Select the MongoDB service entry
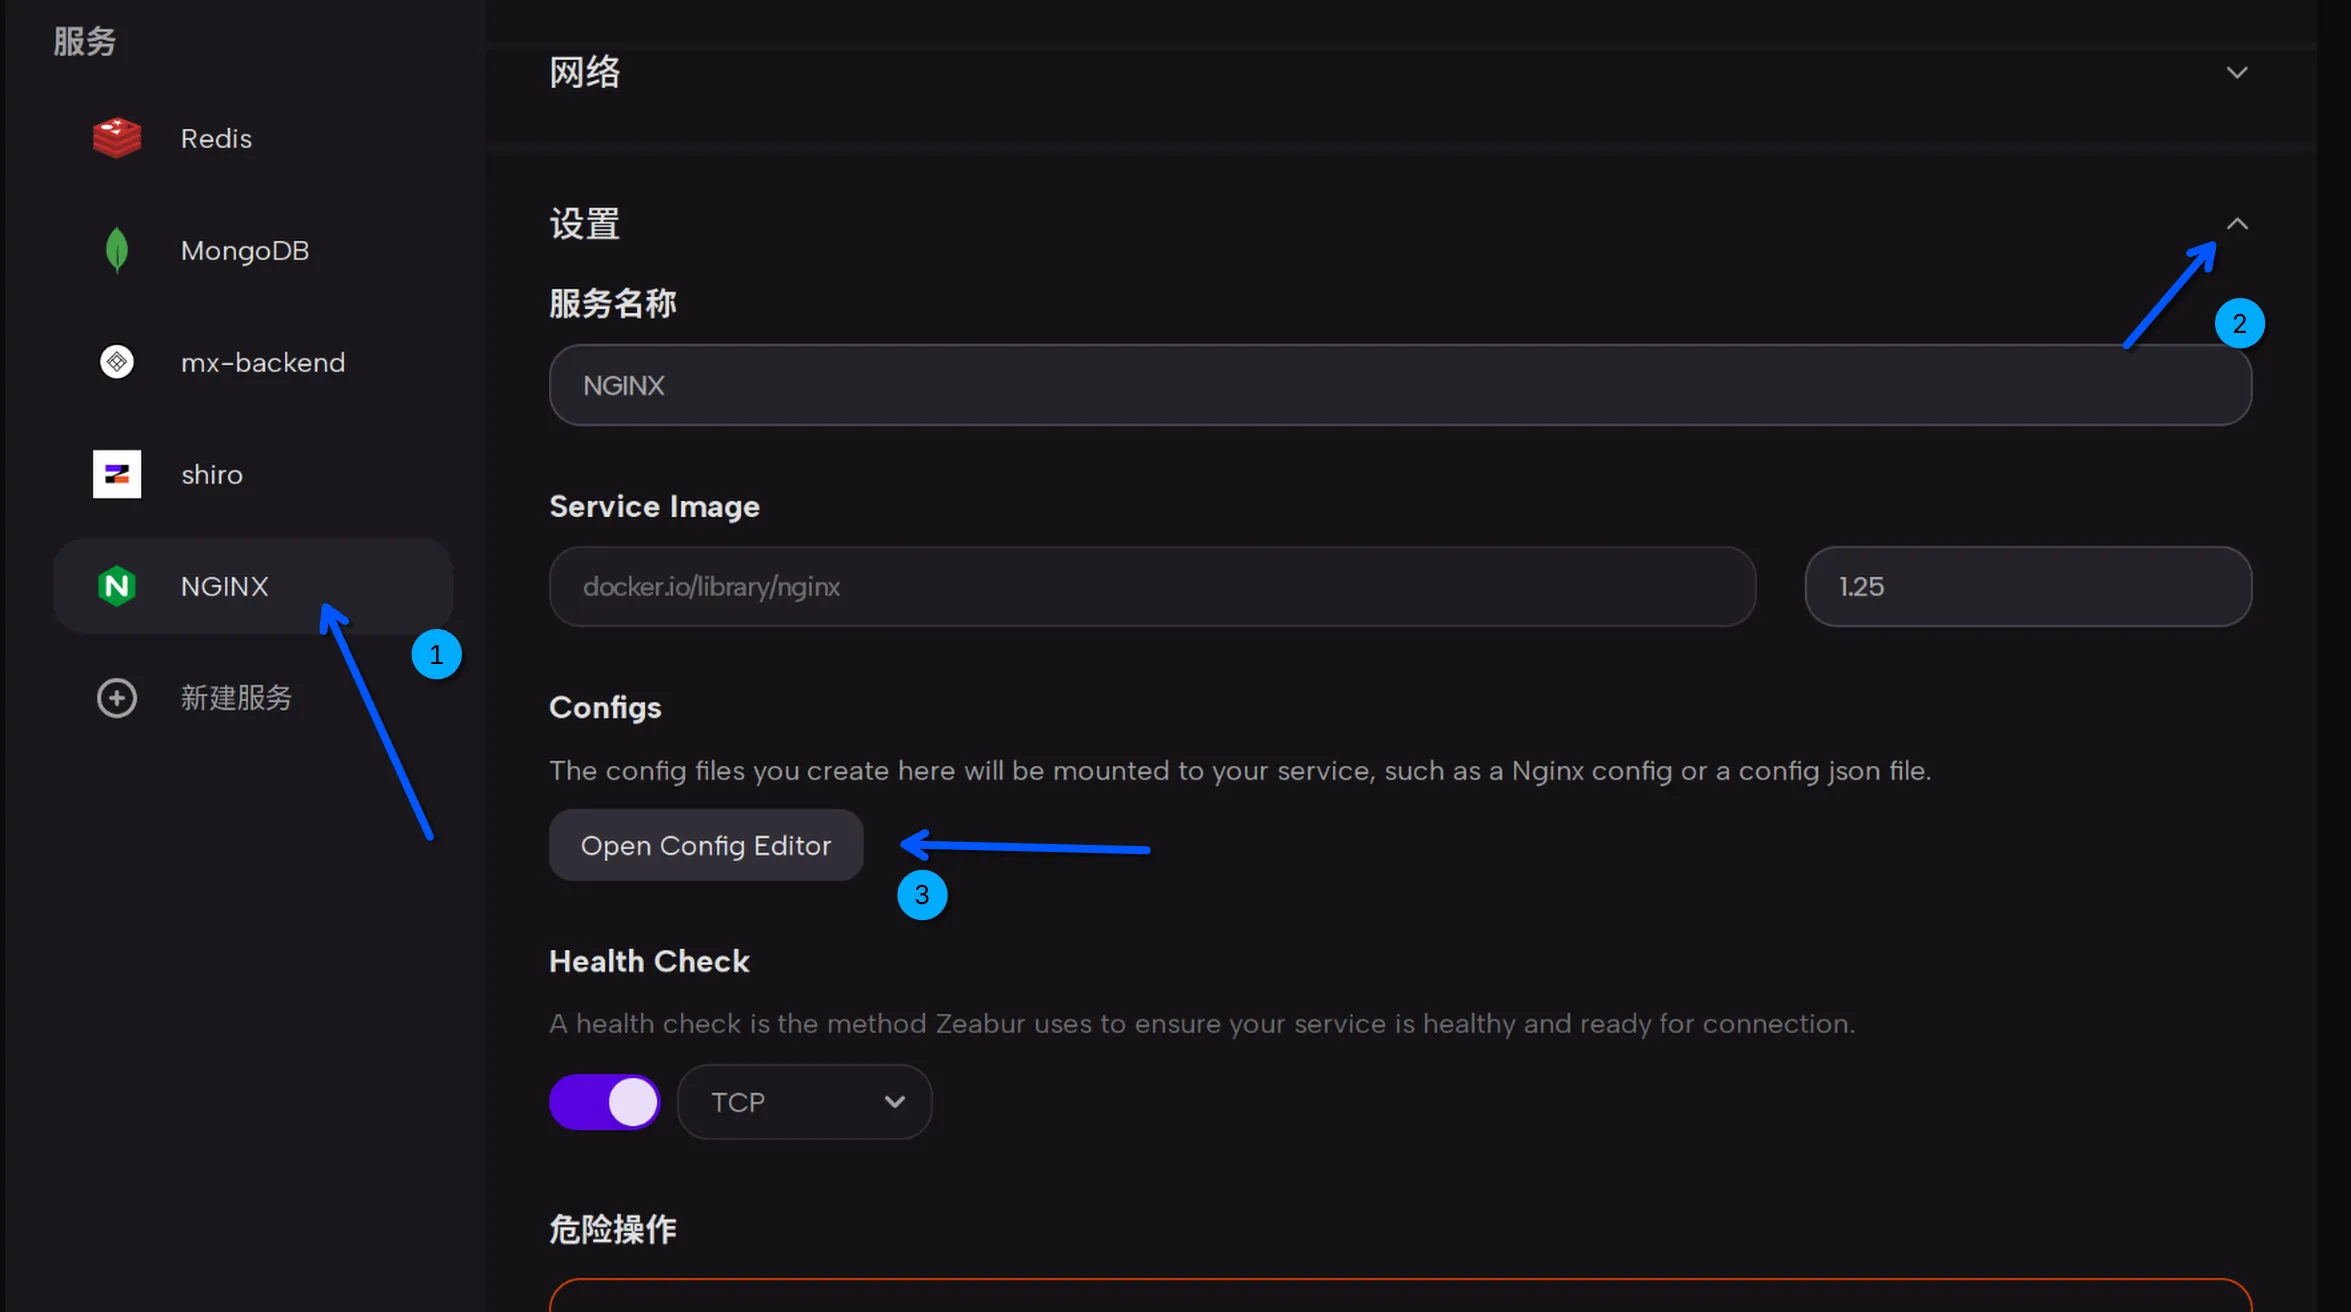 (x=244, y=250)
